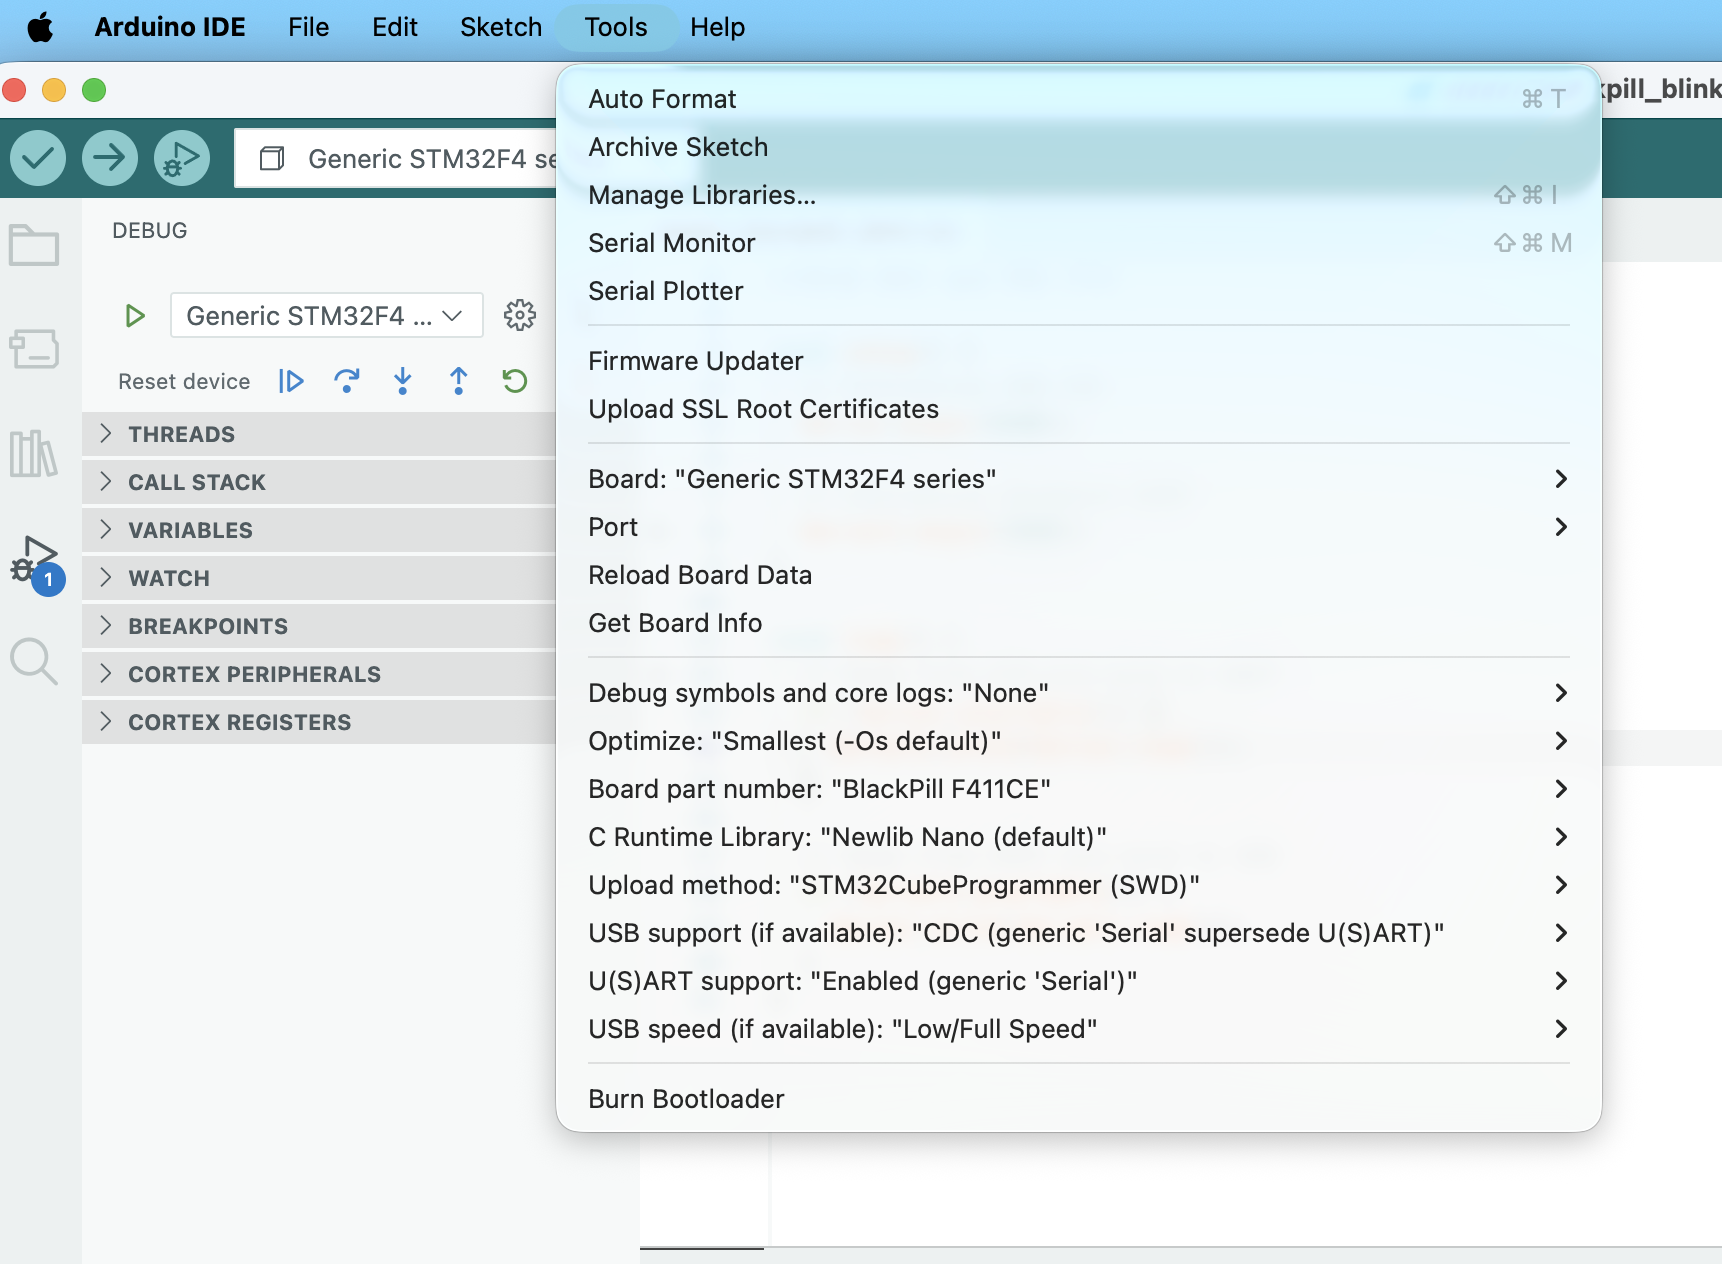The image size is (1722, 1264).
Task: Click the green Restart debug icon
Action: 515,381
